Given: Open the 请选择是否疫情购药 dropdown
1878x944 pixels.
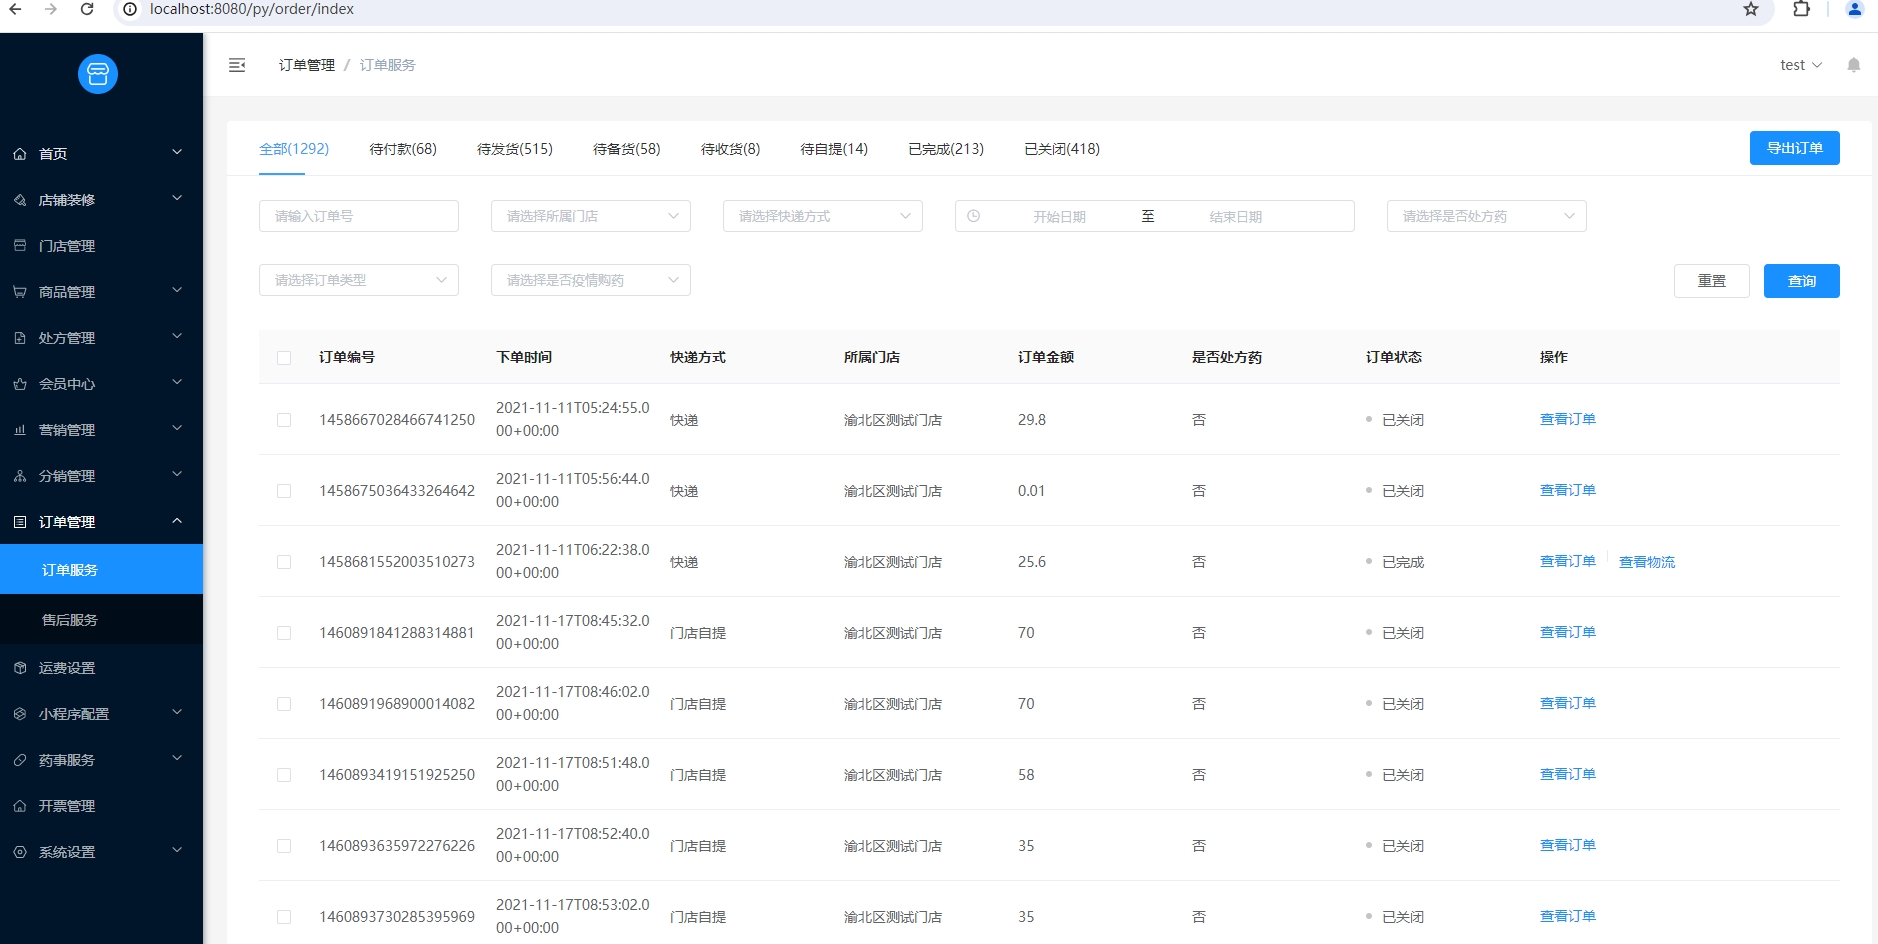Looking at the screenshot, I should (x=591, y=280).
